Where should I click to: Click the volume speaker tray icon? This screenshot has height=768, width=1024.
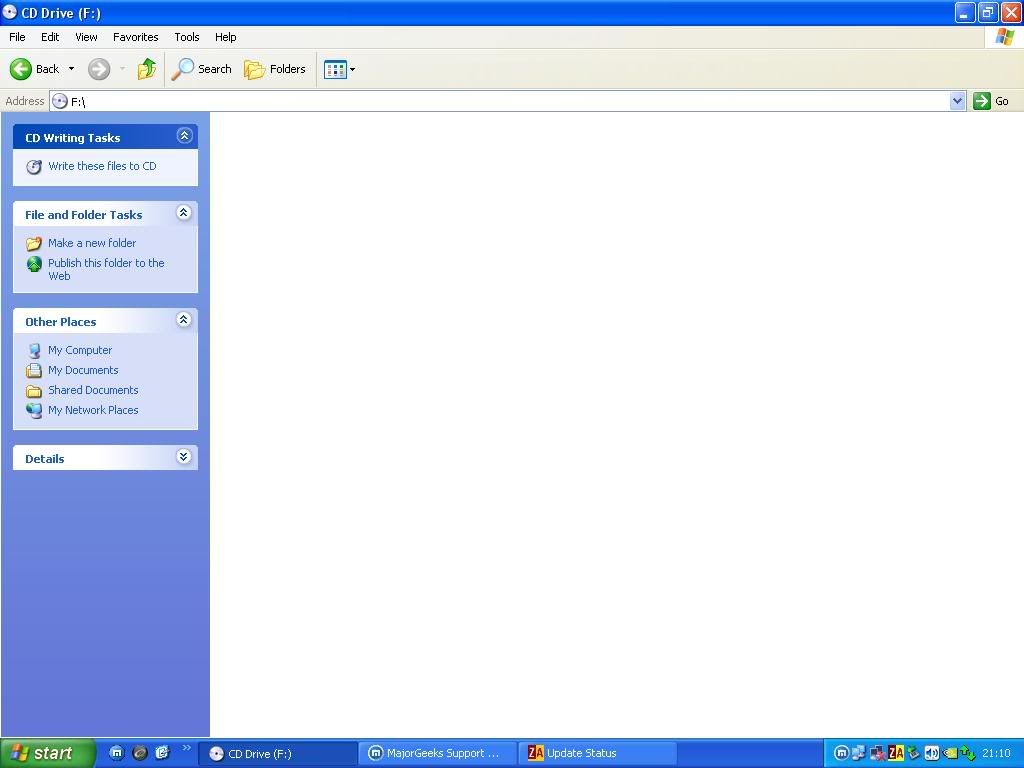click(931, 754)
